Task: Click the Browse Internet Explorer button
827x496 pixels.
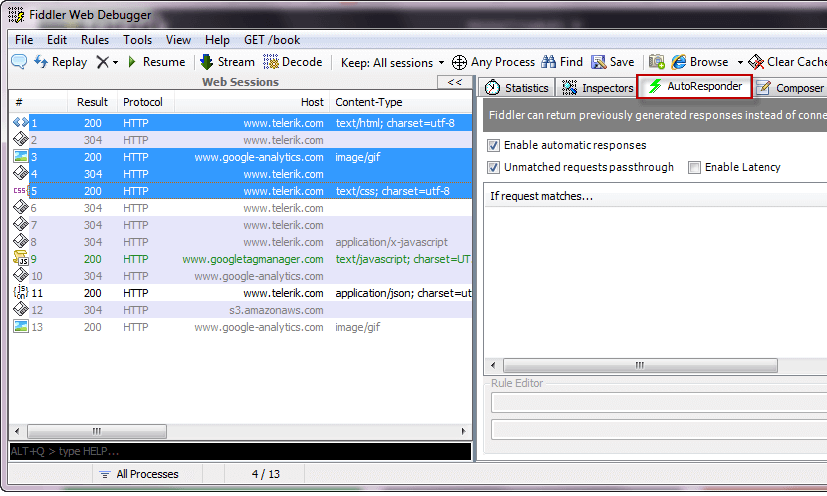Action: pyautogui.click(x=700, y=62)
